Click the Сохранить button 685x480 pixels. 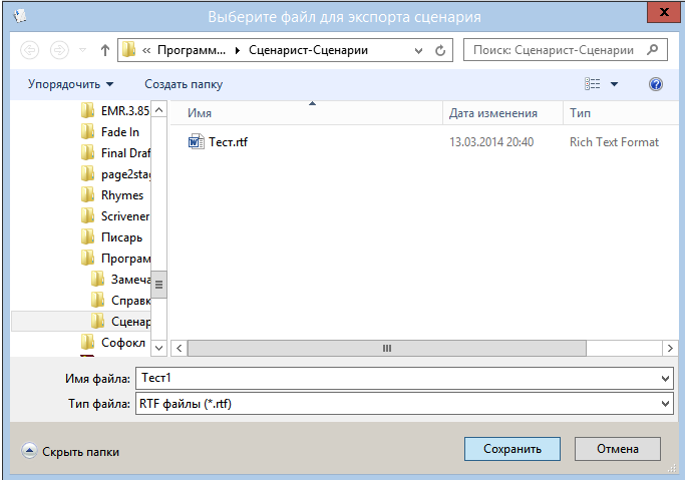[512, 449]
